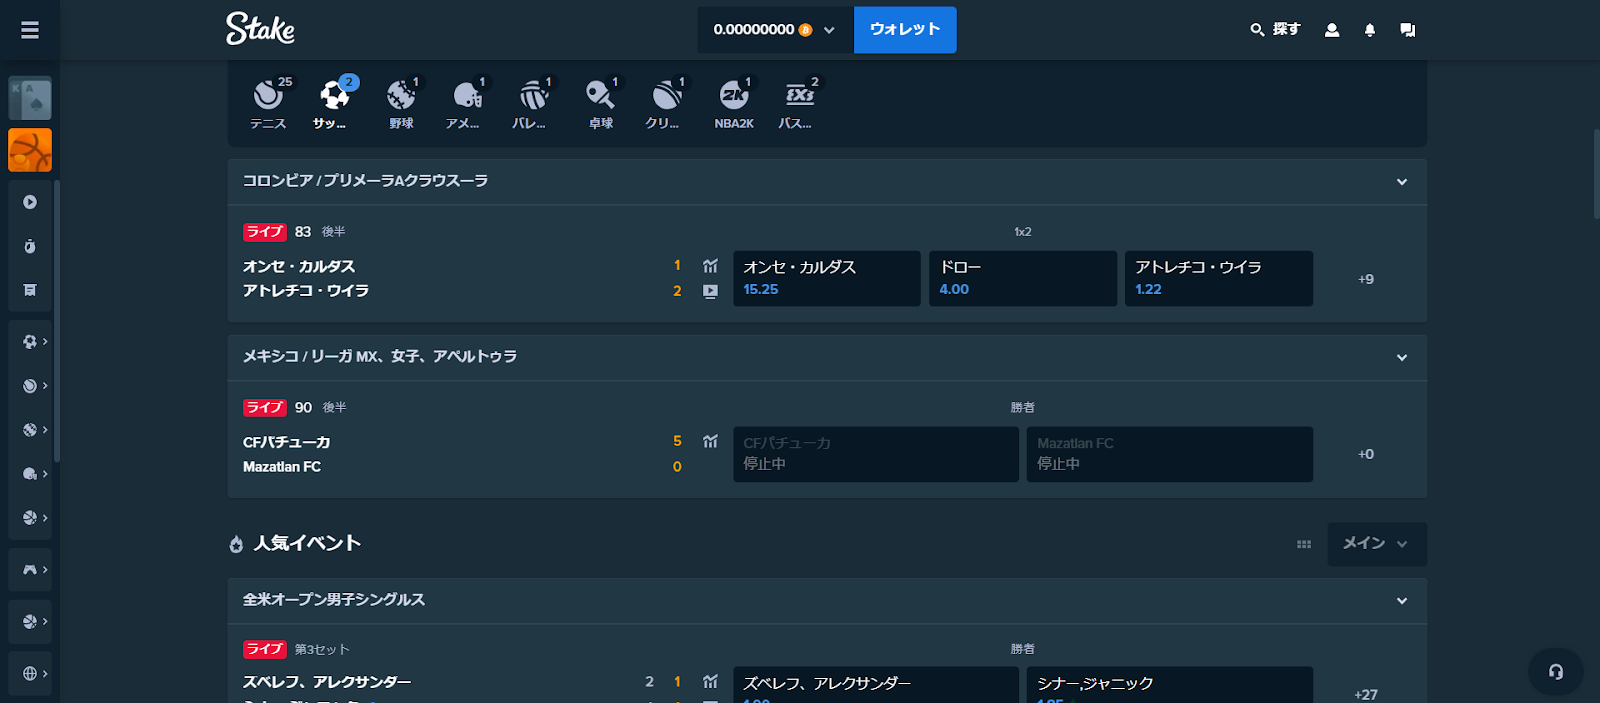This screenshot has width=1600, height=703.
Task: Open stats chart icon for CFパチューカ match
Action: [710, 441]
